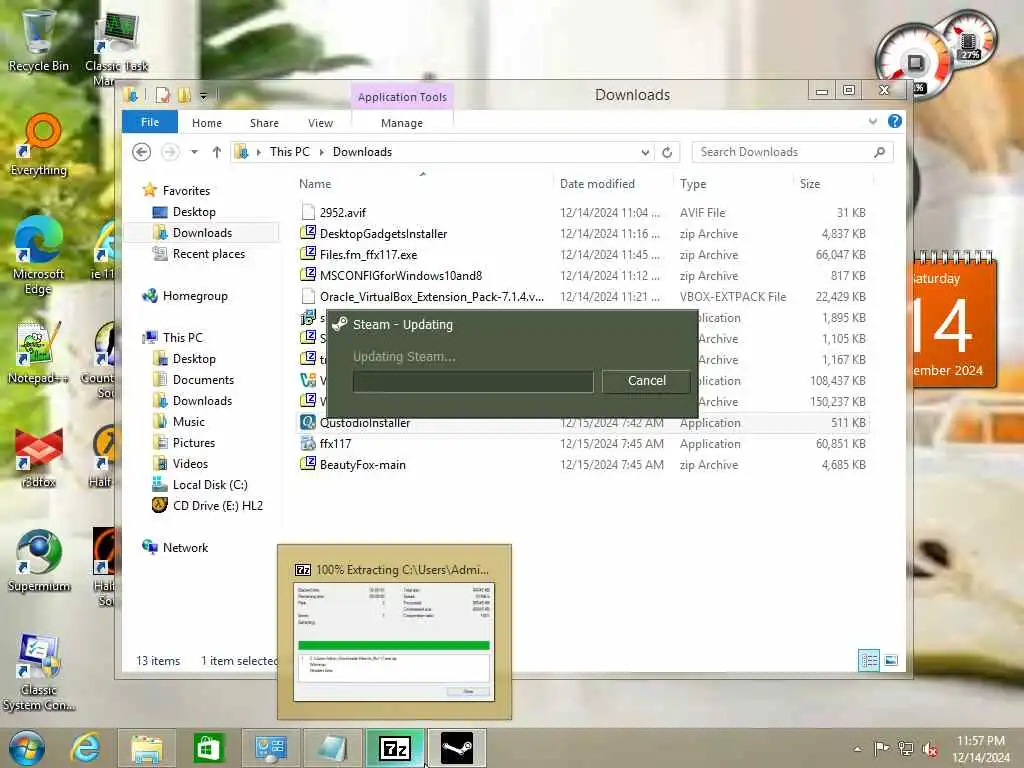Sort files by Type column header
Screen dimensions: 1024x768
point(693,184)
